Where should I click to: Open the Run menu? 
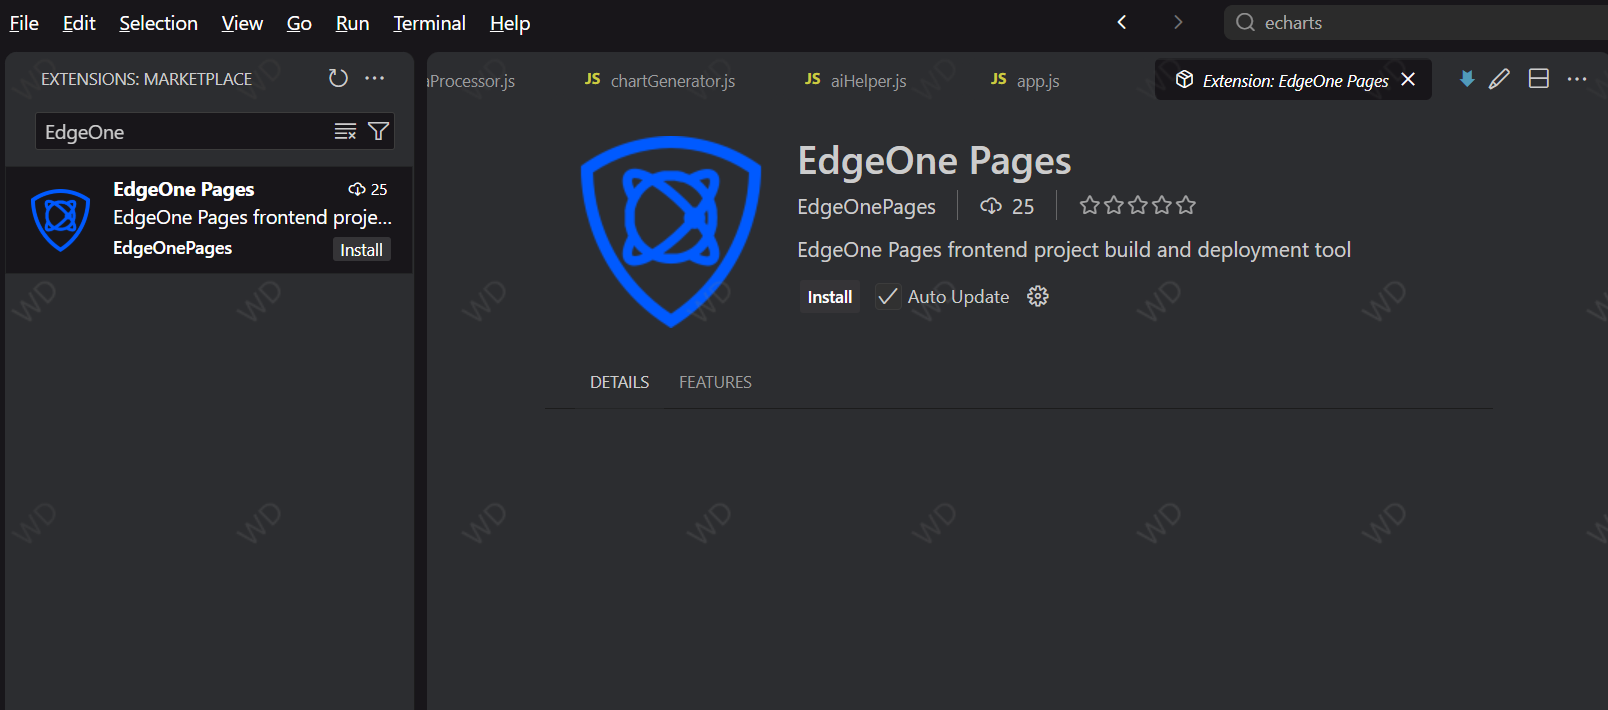[x=352, y=23]
